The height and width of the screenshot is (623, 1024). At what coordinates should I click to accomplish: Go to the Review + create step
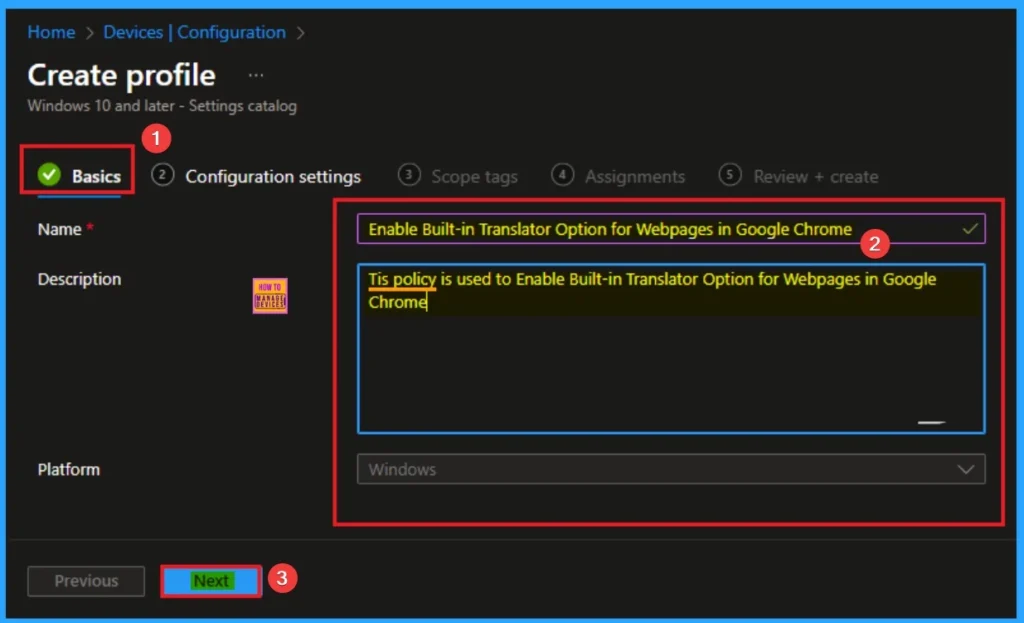pyautogui.click(x=798, y=176)
